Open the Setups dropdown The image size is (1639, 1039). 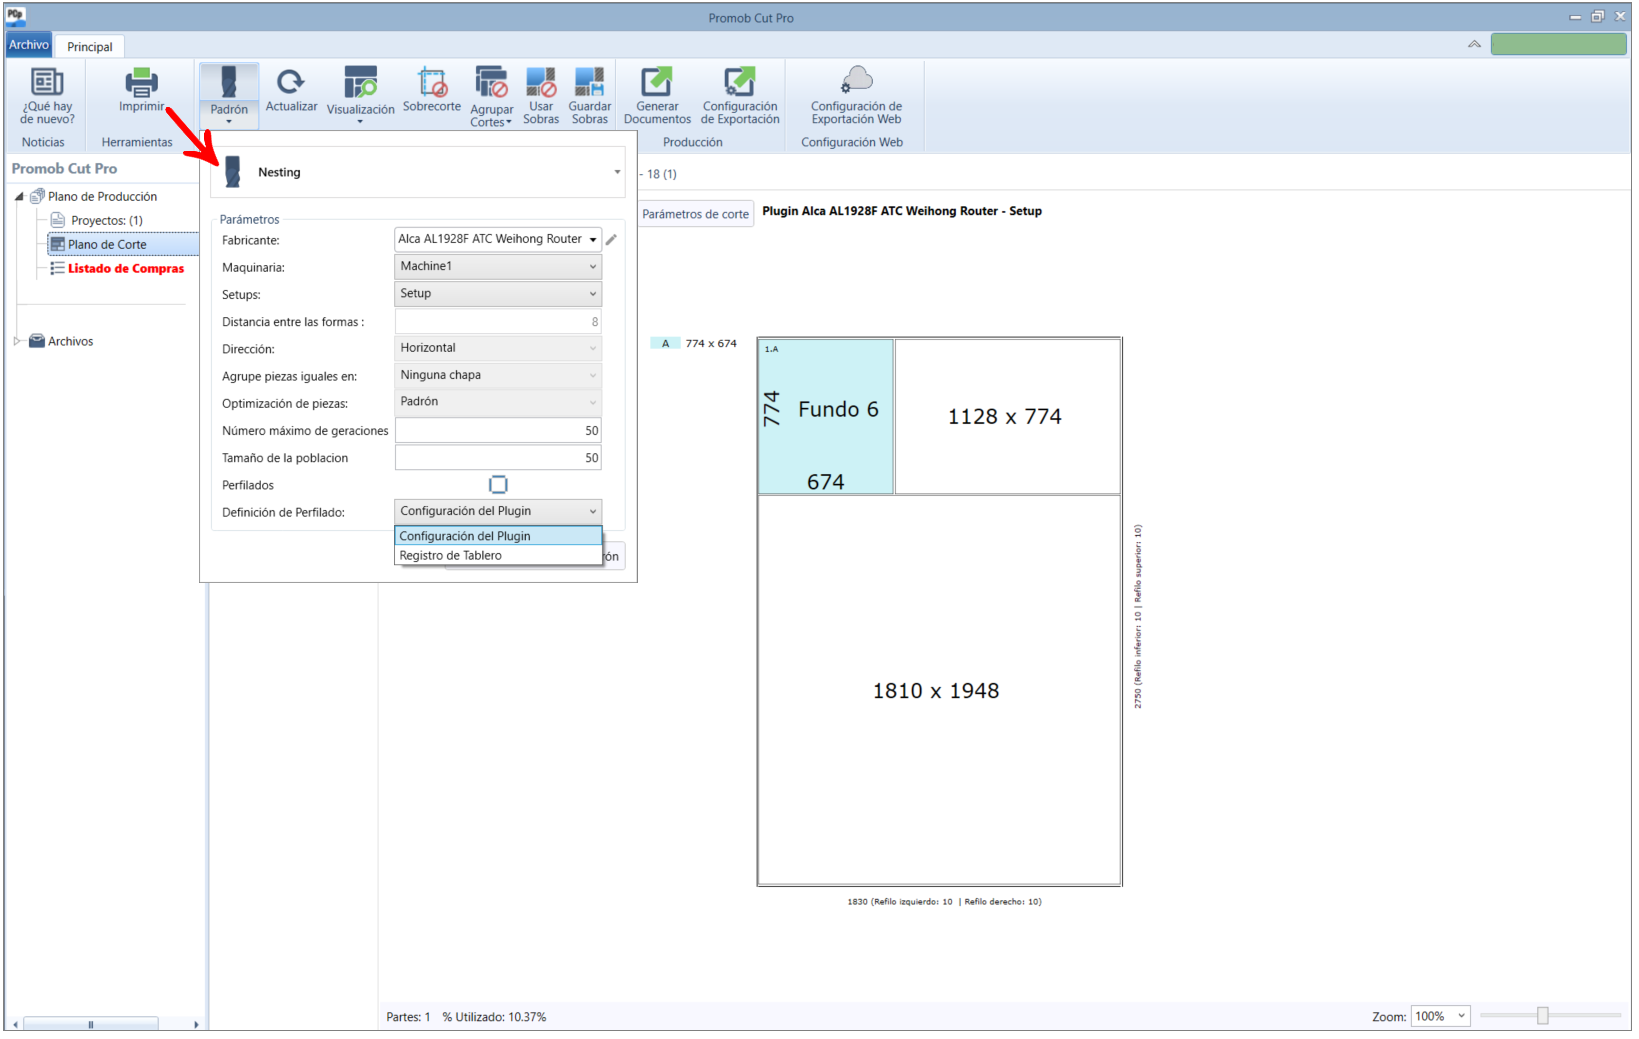[x=498, y=294]
